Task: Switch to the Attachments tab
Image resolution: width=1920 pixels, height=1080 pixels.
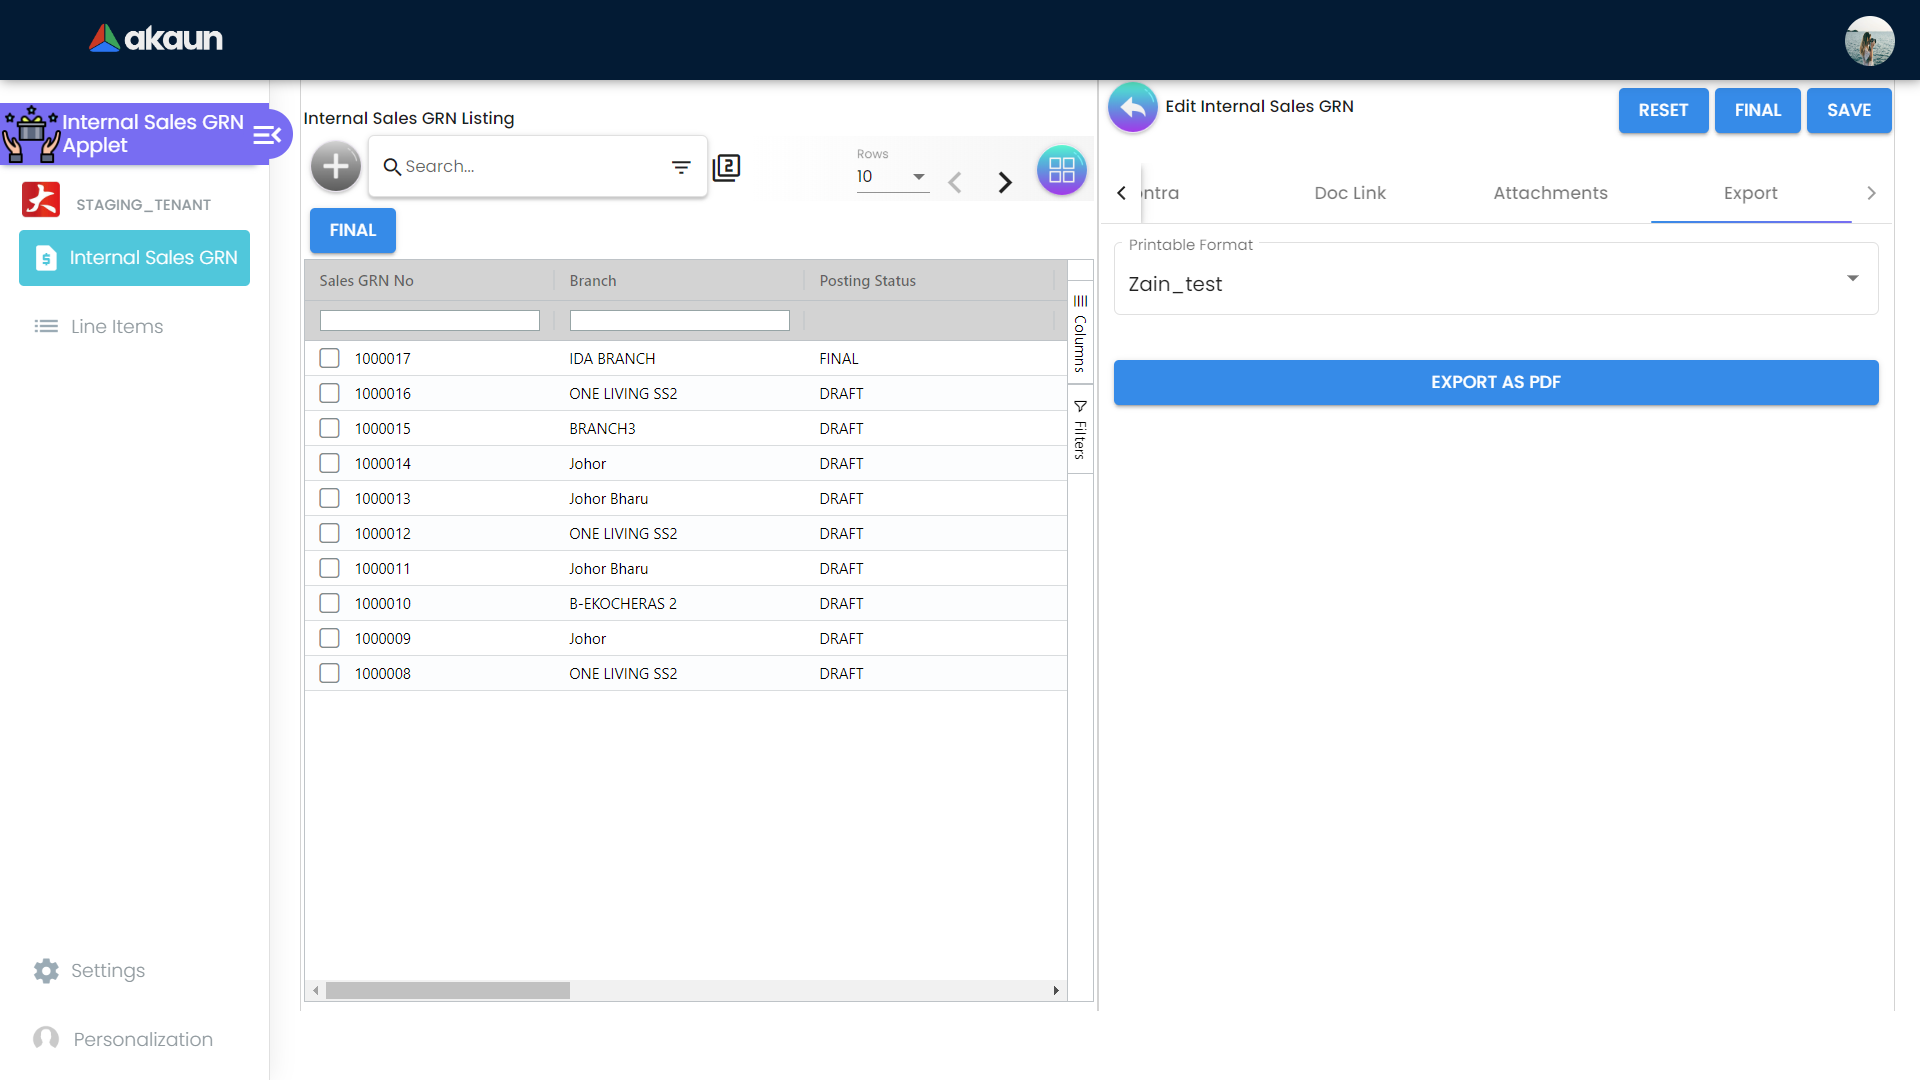Action: (x=1550, y=193)
